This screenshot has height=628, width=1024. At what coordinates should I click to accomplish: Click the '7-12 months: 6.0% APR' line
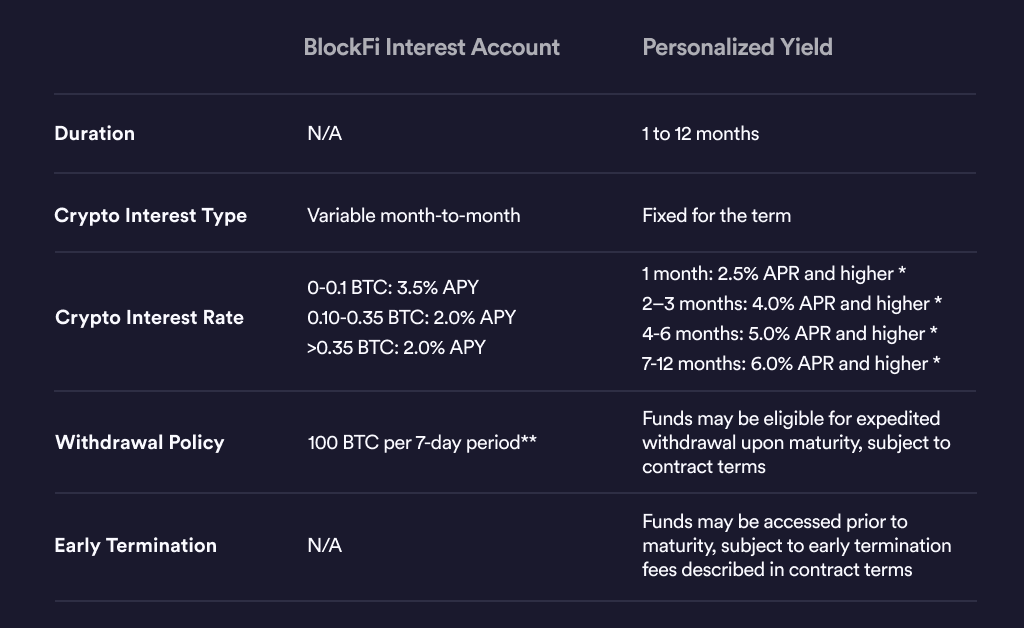point(791,363)
